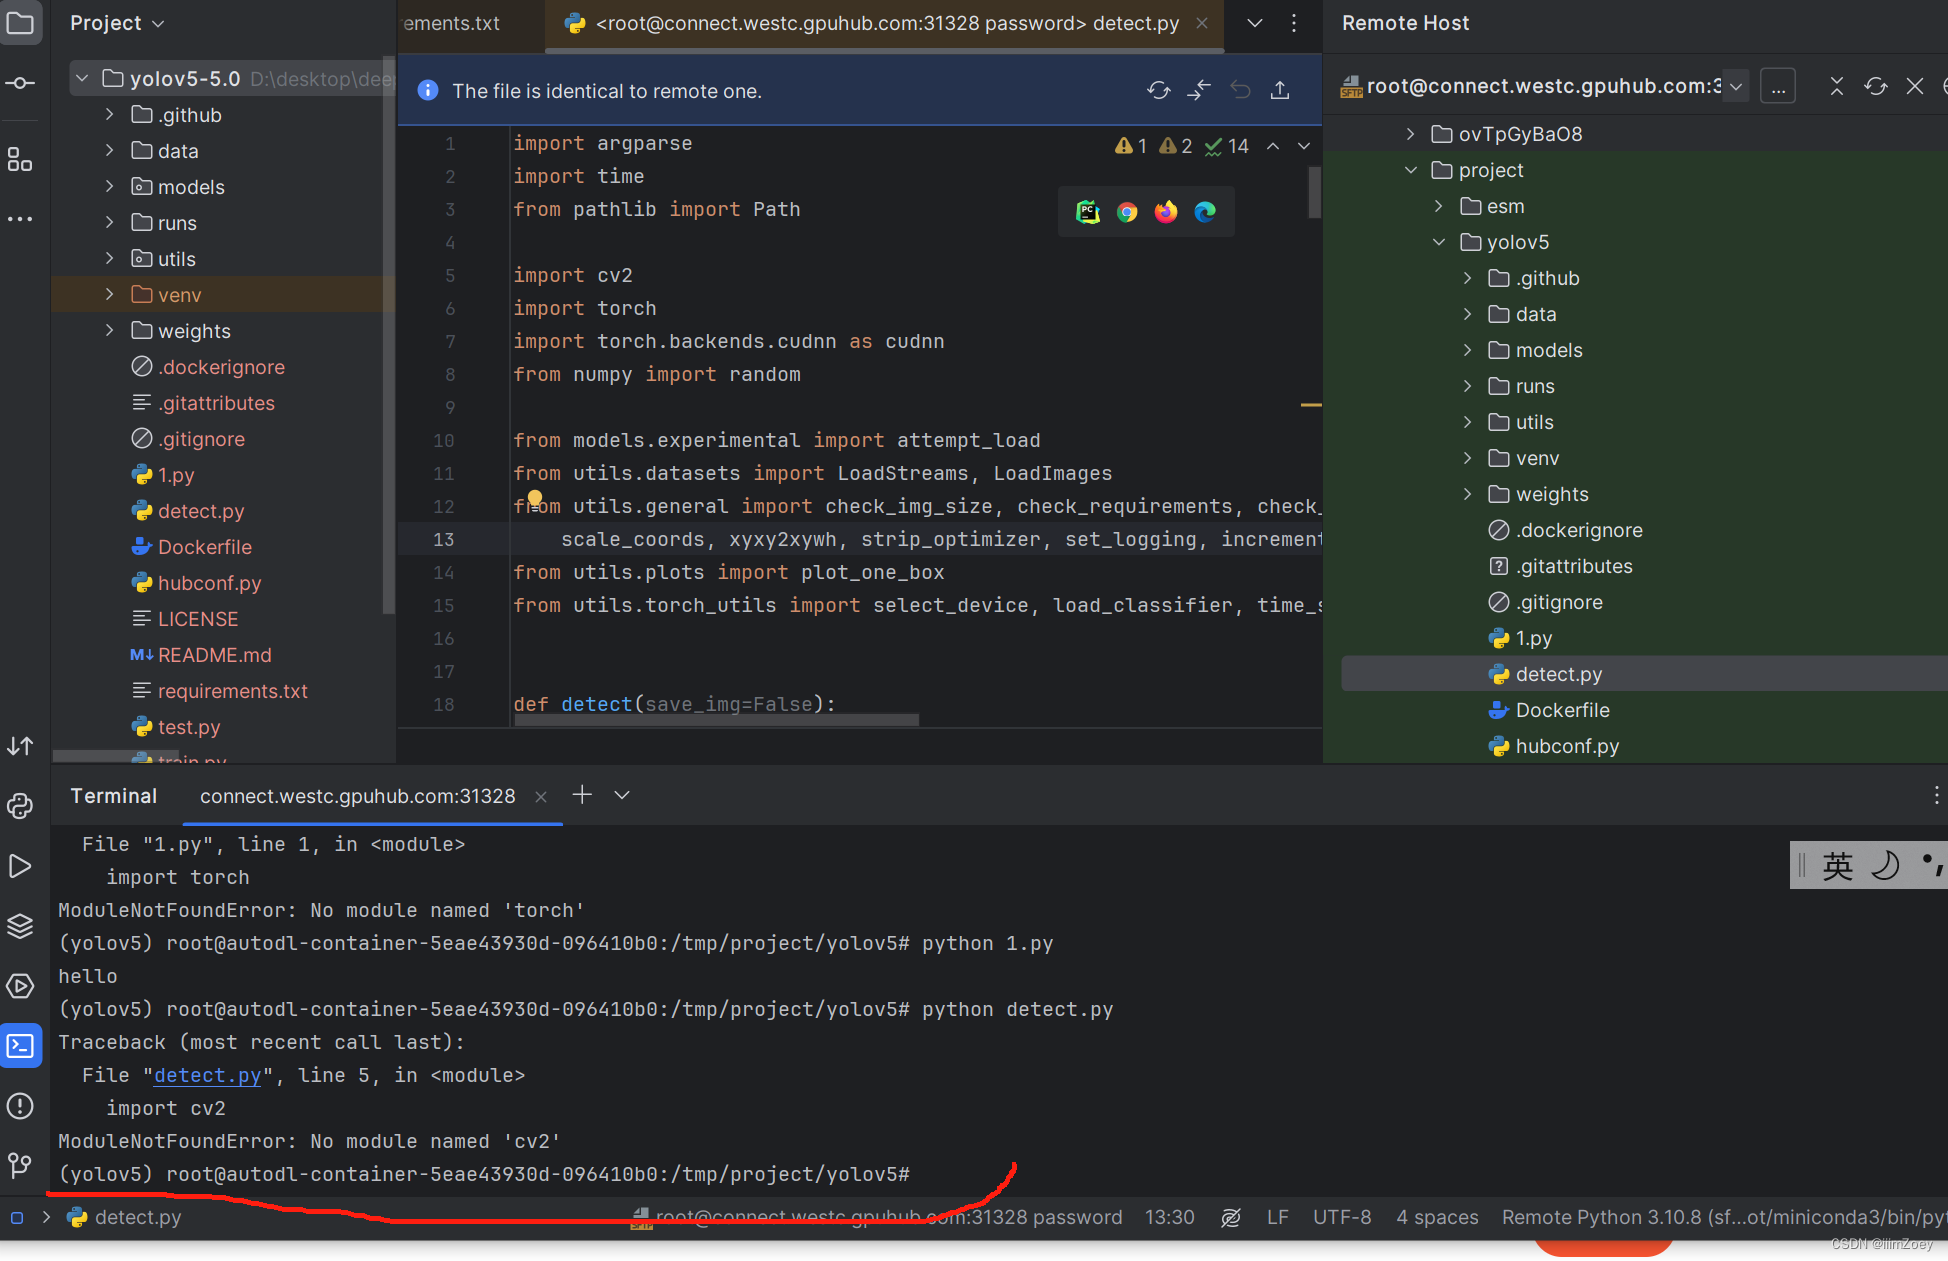This screenshot has width=1948, height=1261.
Task: Click the upload to remote icon
Action: click(1280, 91)
